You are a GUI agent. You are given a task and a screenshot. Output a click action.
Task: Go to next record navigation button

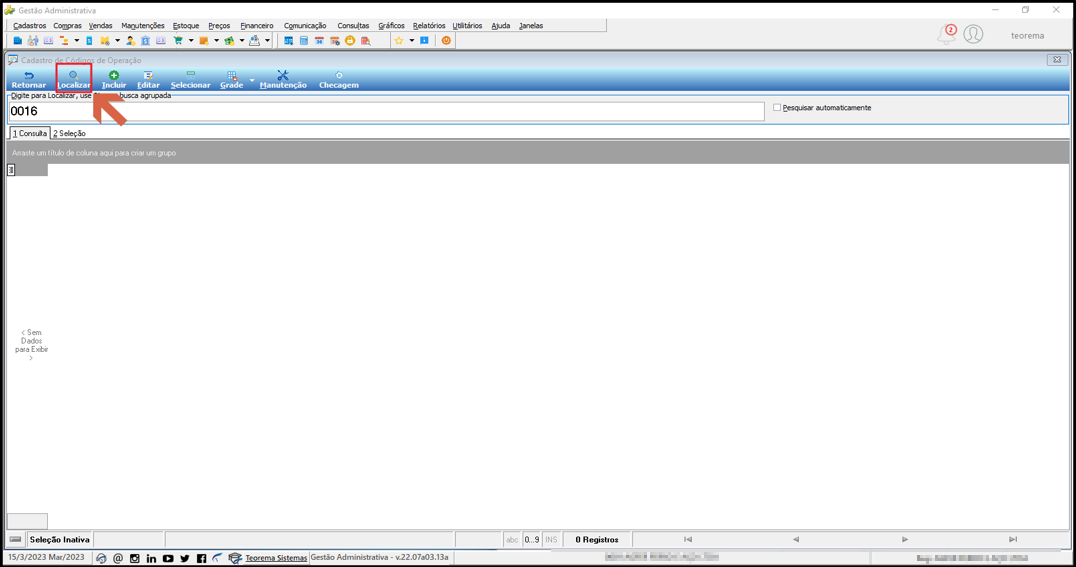[x=904, y=540]
